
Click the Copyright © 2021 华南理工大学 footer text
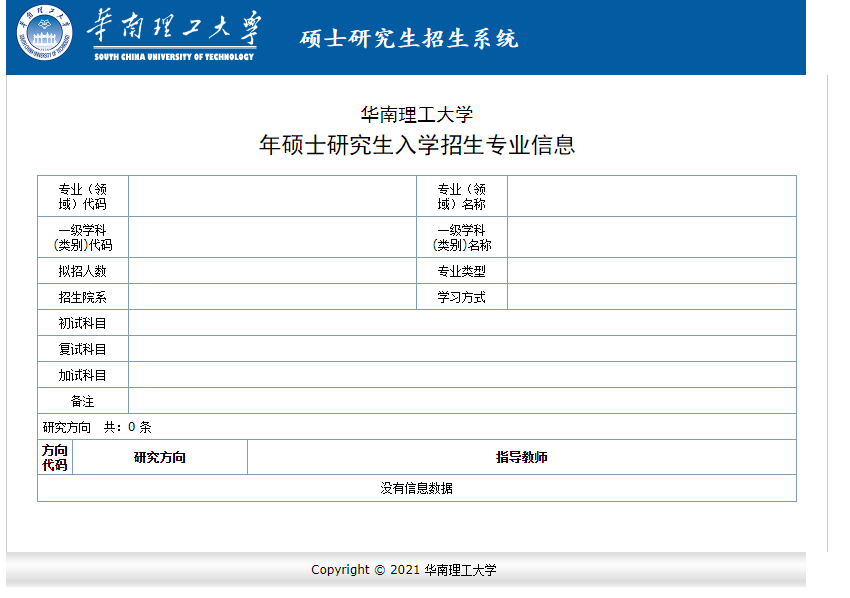click(404, 570)
